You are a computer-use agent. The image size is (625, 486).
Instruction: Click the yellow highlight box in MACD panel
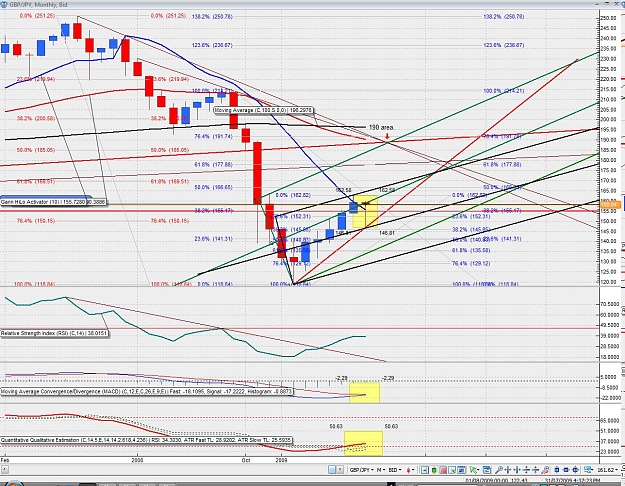point(364,392)
